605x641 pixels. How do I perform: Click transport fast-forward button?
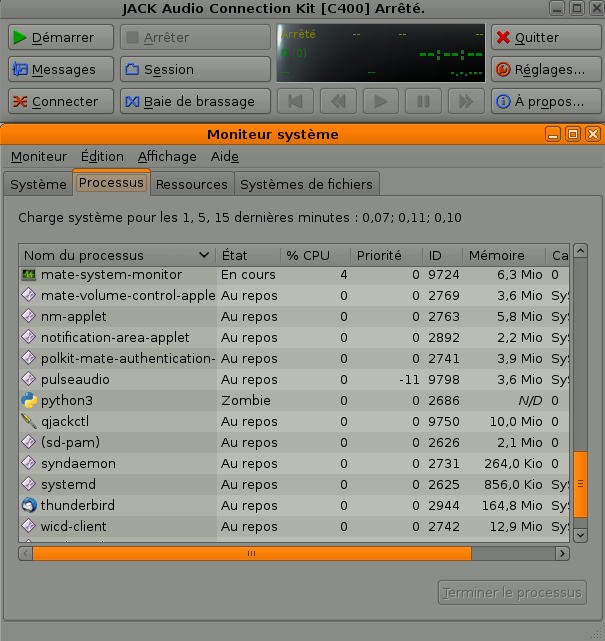click(x=466, y=101)
